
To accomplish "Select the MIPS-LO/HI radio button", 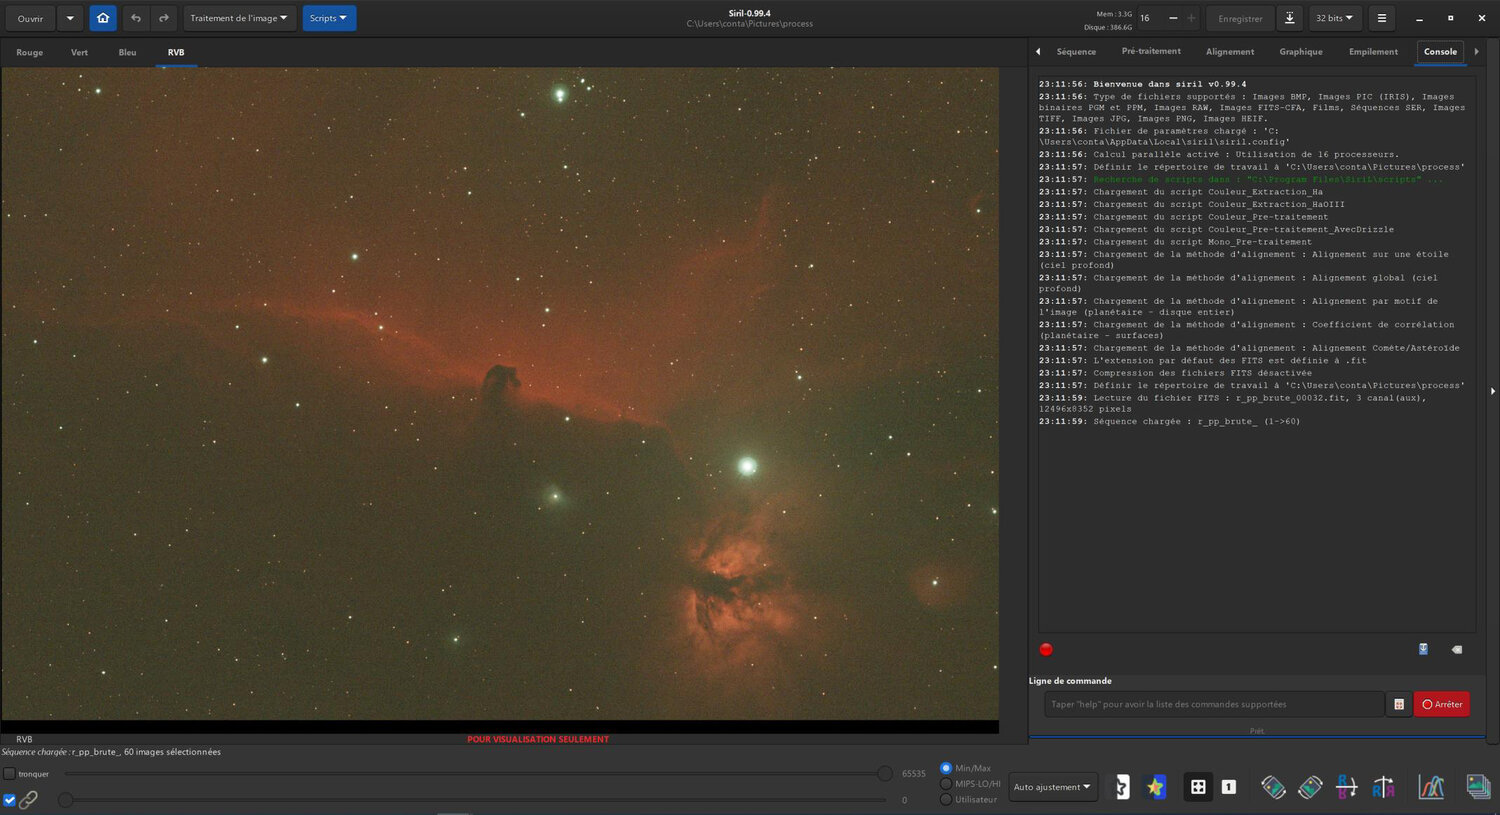I will click(x=946, y=784).
